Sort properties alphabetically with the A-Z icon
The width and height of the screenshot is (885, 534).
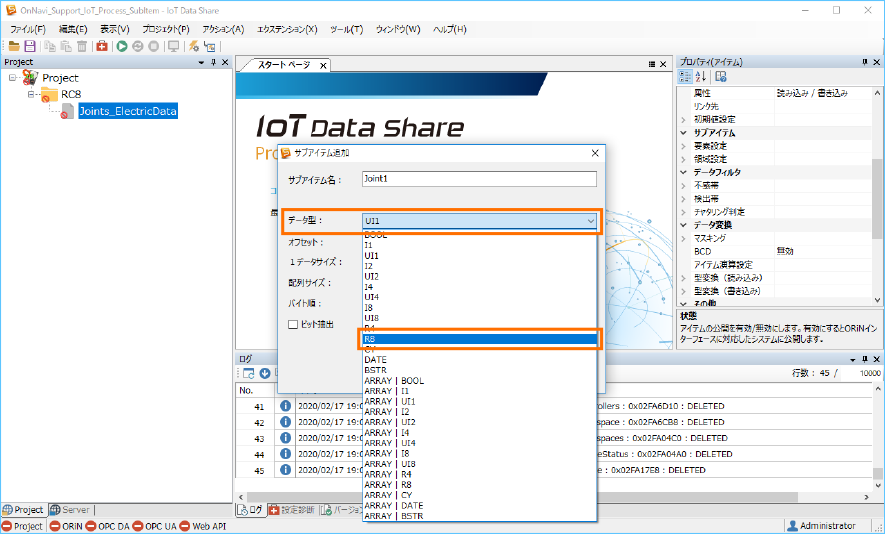[701, 77]
